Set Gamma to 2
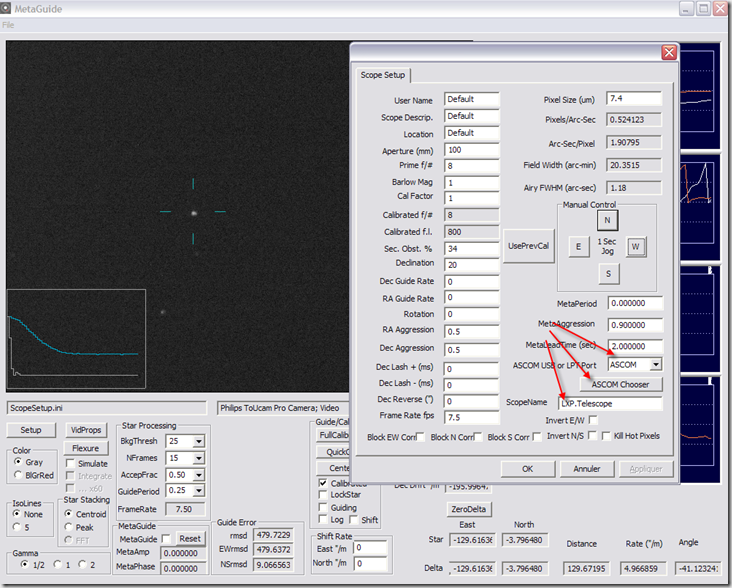Image resolution: width=732 pixels, height=588 pixels. (82, 564)
